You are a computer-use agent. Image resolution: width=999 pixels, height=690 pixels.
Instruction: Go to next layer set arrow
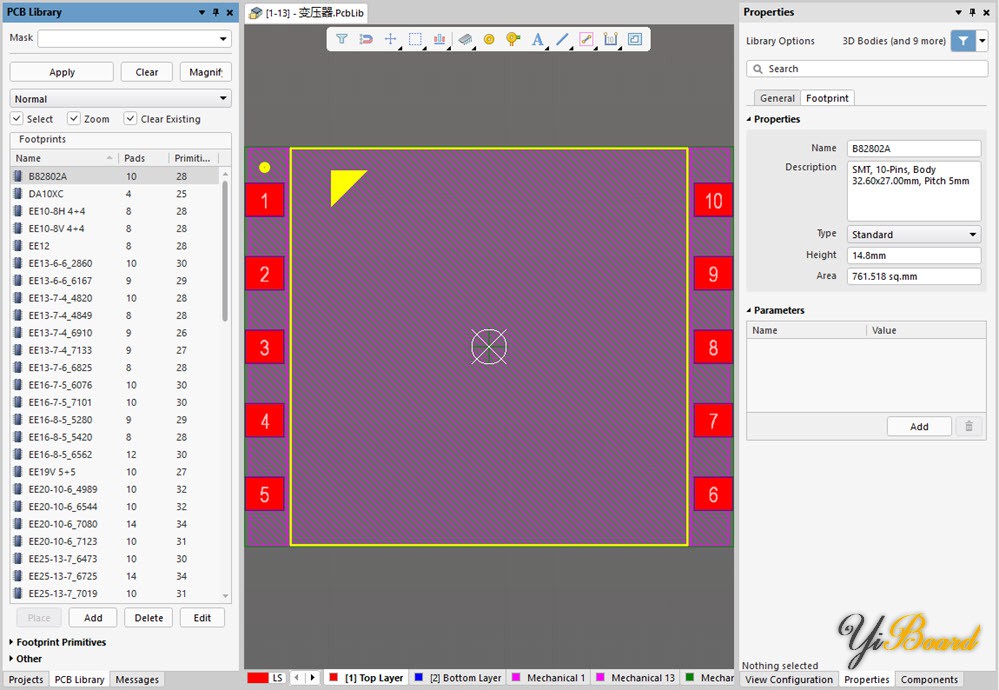(313, 678)
